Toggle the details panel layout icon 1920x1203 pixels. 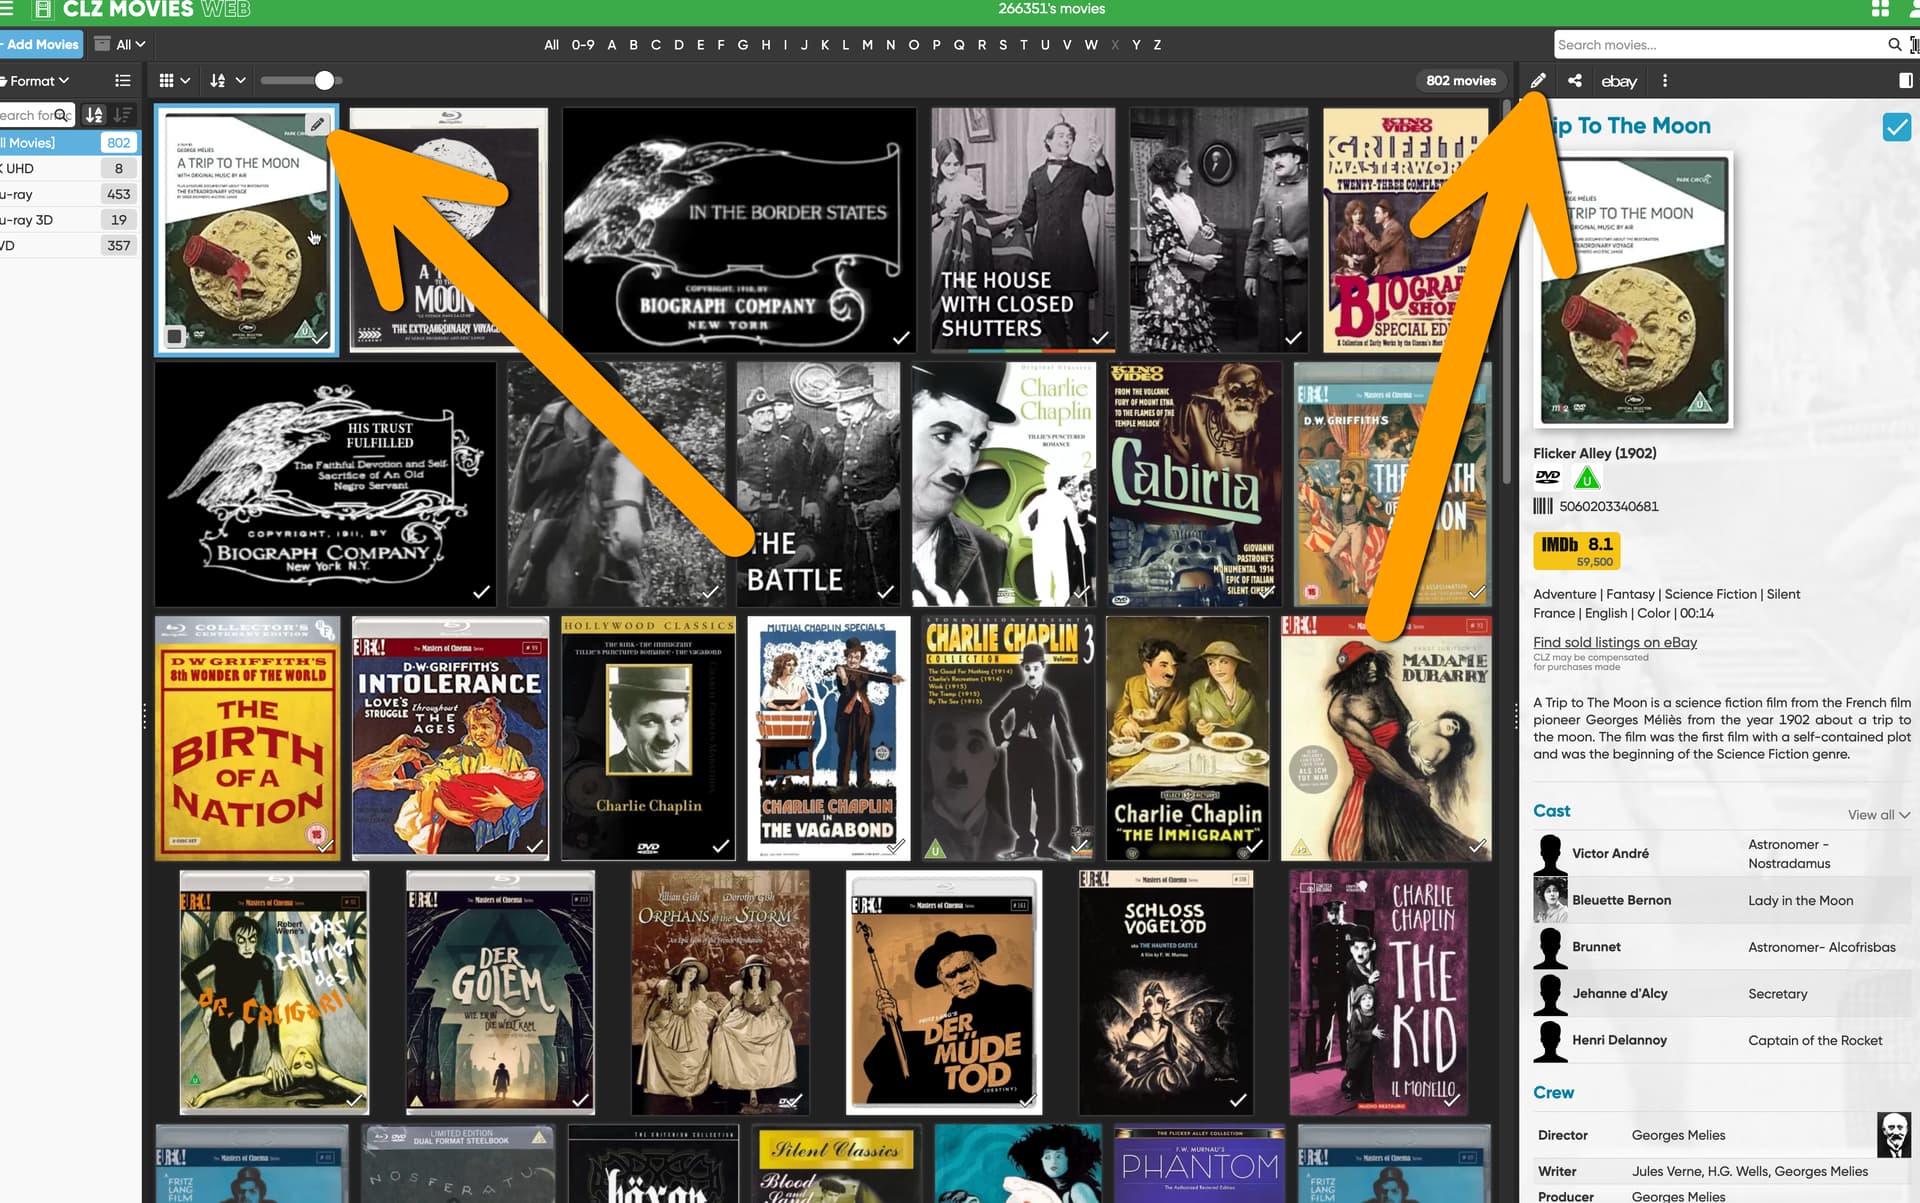click(x=1905, y=81)
